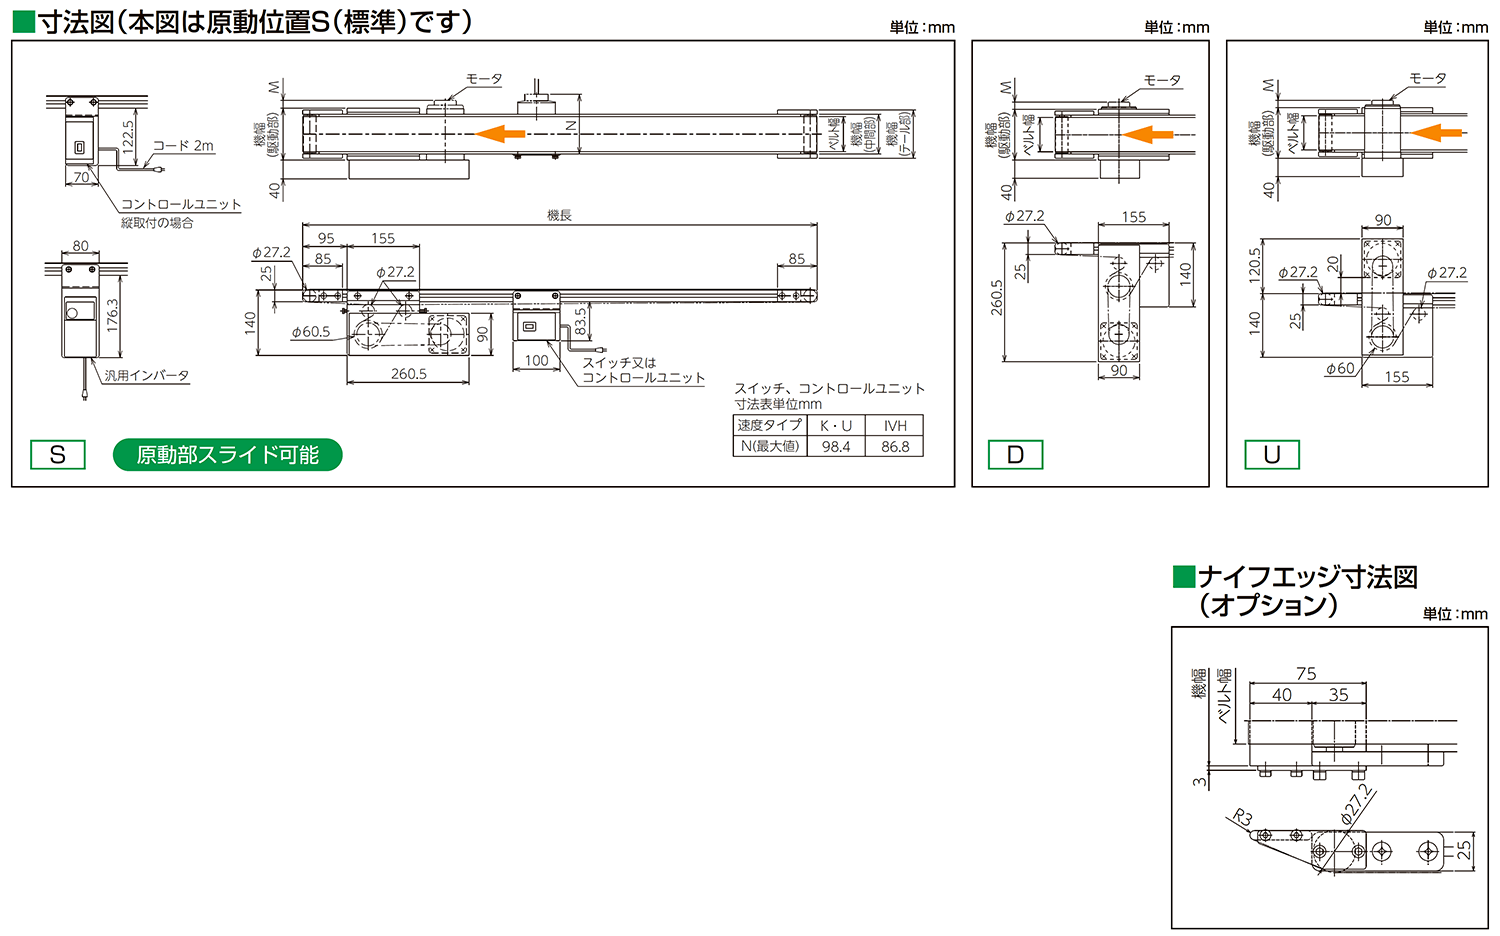Click the '35' dimension in the knife-edge drawing
This screenshot has height=936, width=1500.
tap(1339, 695)
